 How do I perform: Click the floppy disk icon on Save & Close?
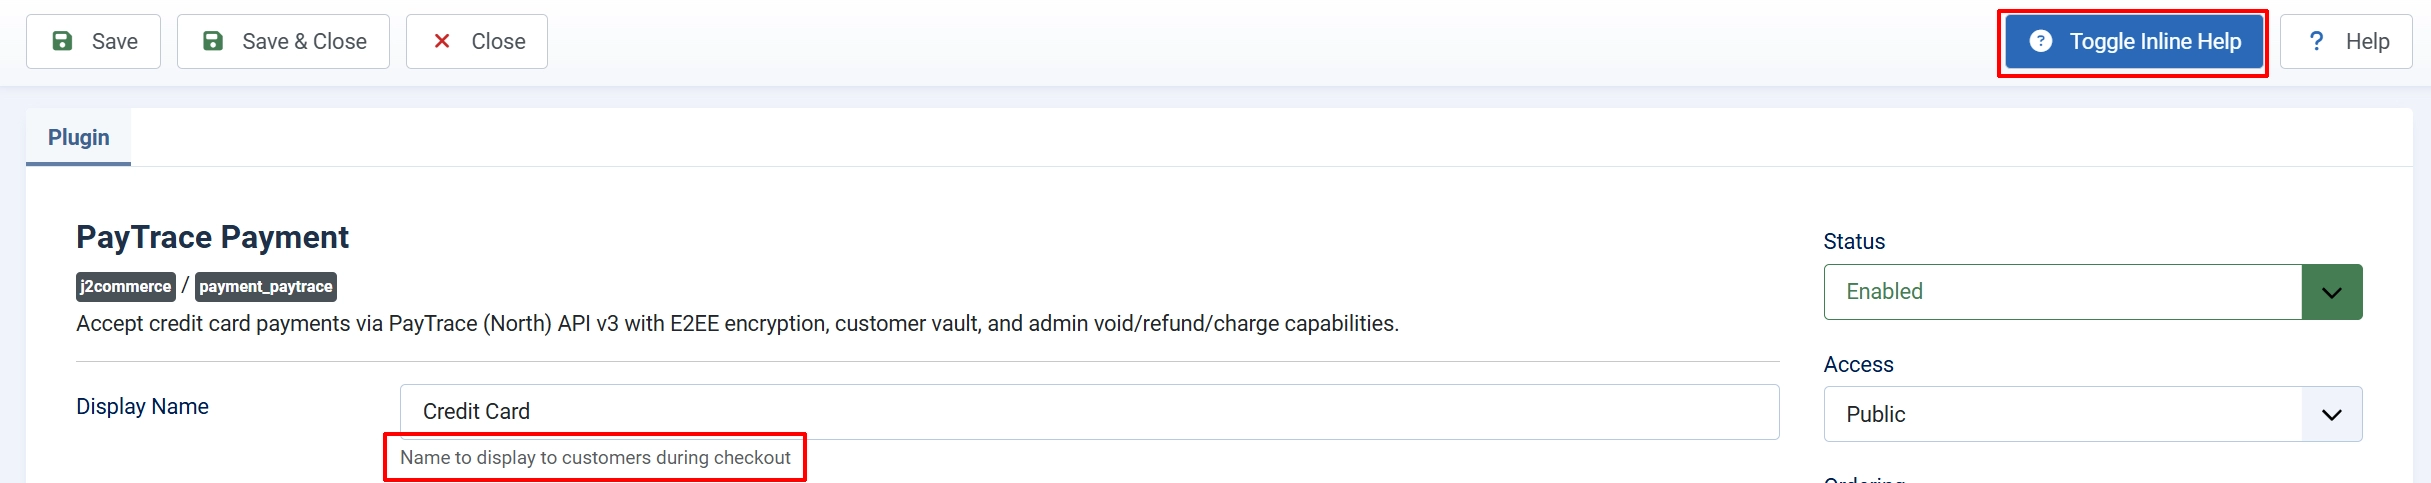(x=213, y=41)
